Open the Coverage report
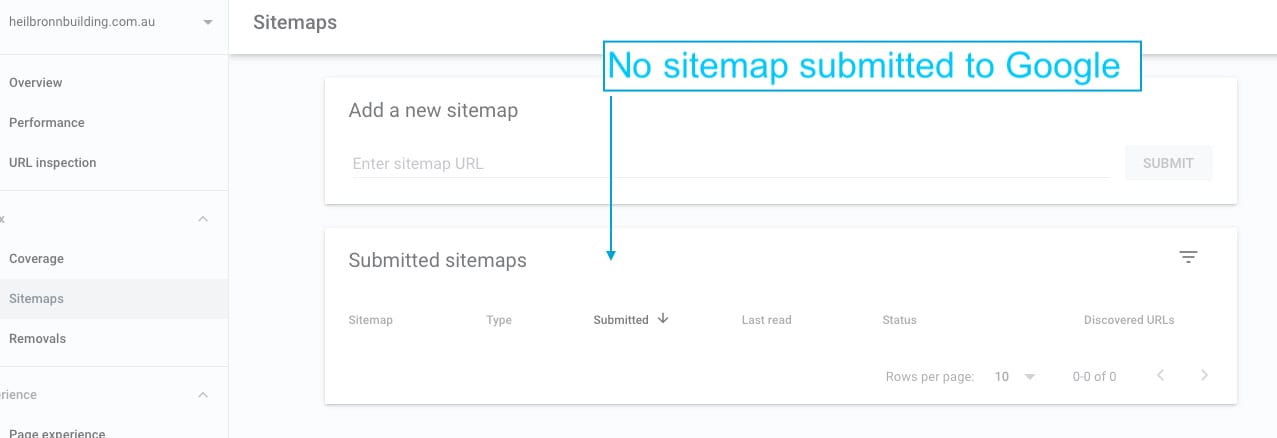Image resolution: width=1277 pixels, height=438 pixels. click(x=36, y=259)
